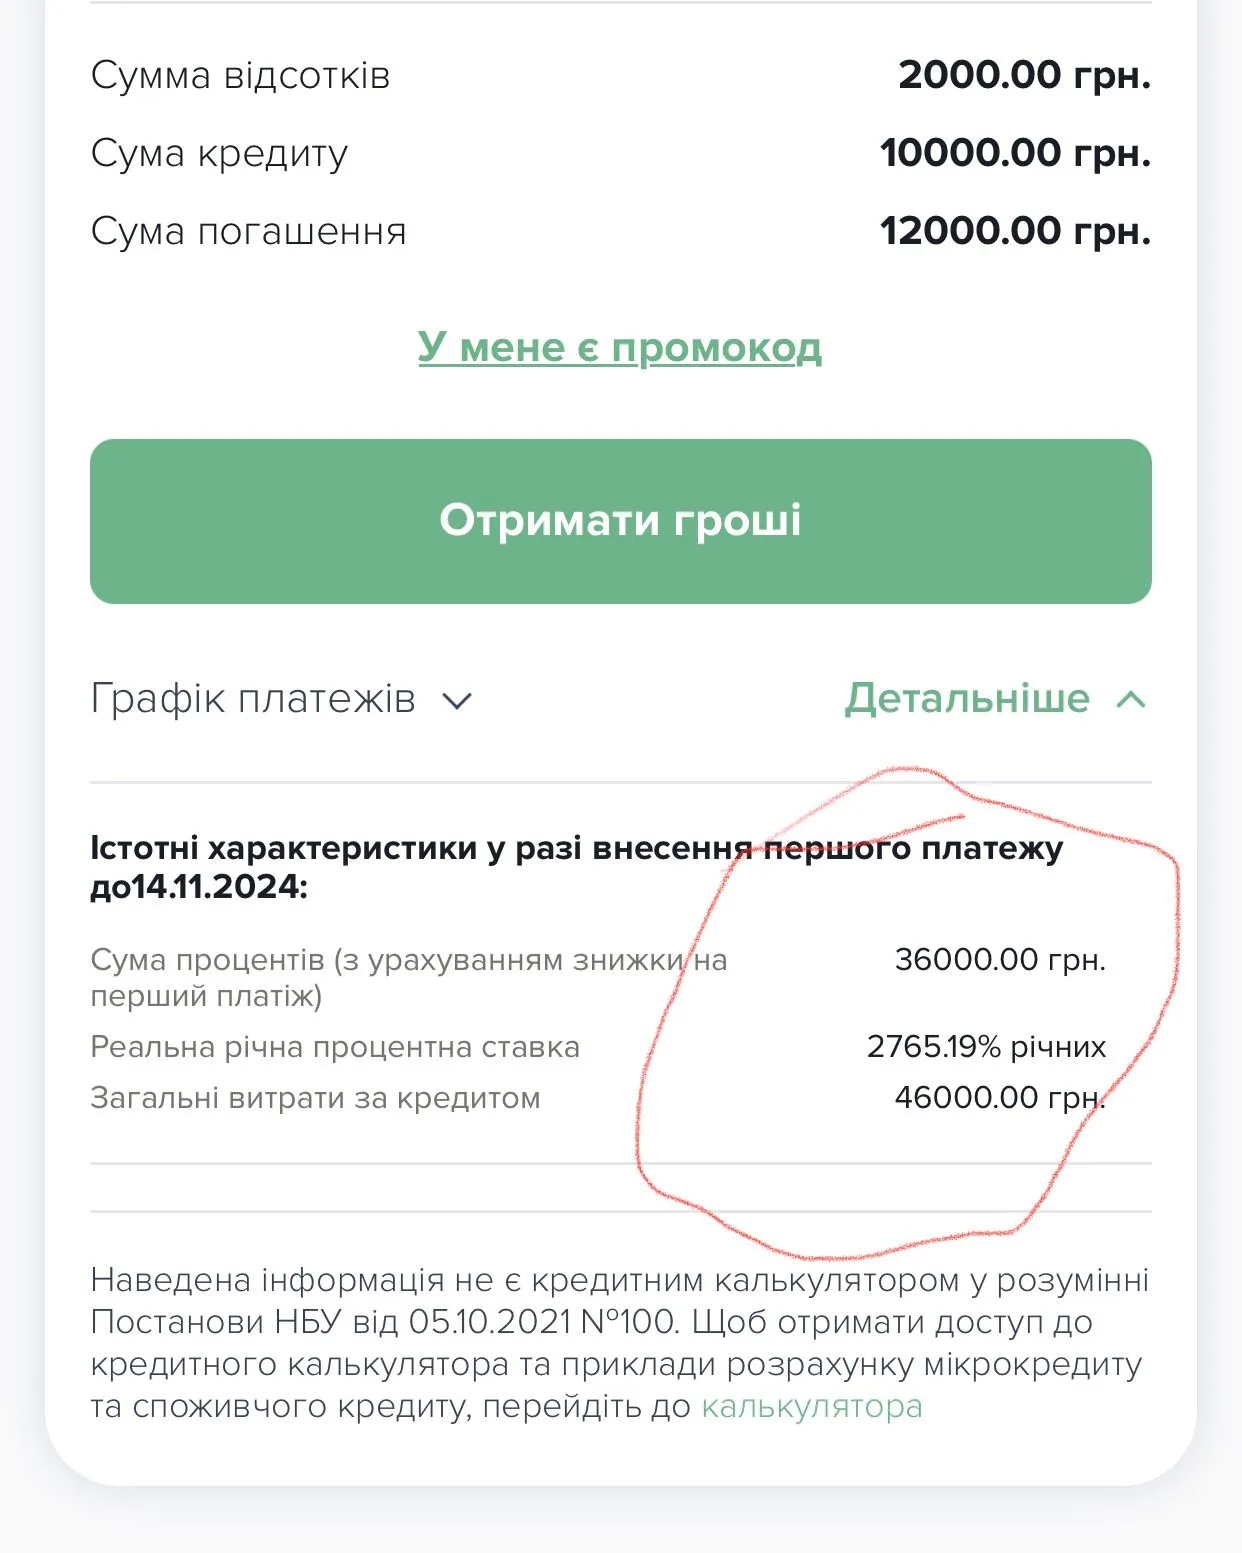1242x1553 pixels.
Task: Select the 46000.00 грн. total cost value
Action: (1000, 1098)
